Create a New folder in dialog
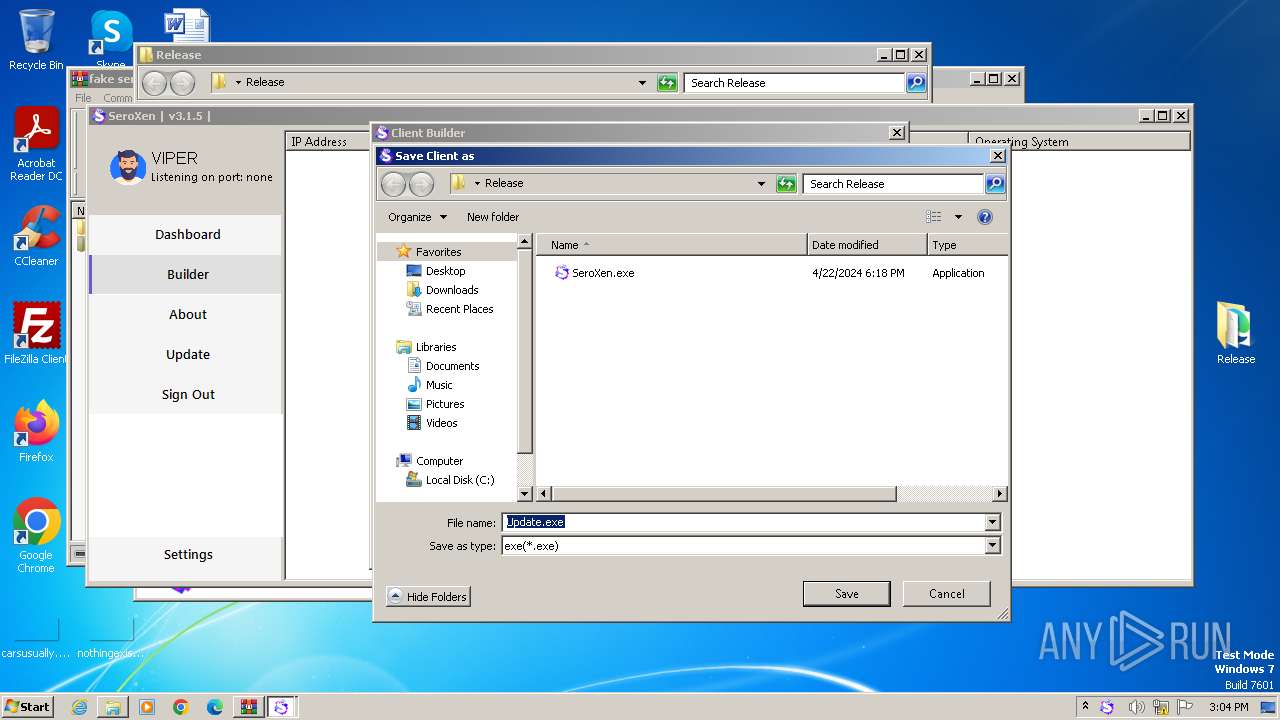Screen dimensions: 1280x720 492,217
